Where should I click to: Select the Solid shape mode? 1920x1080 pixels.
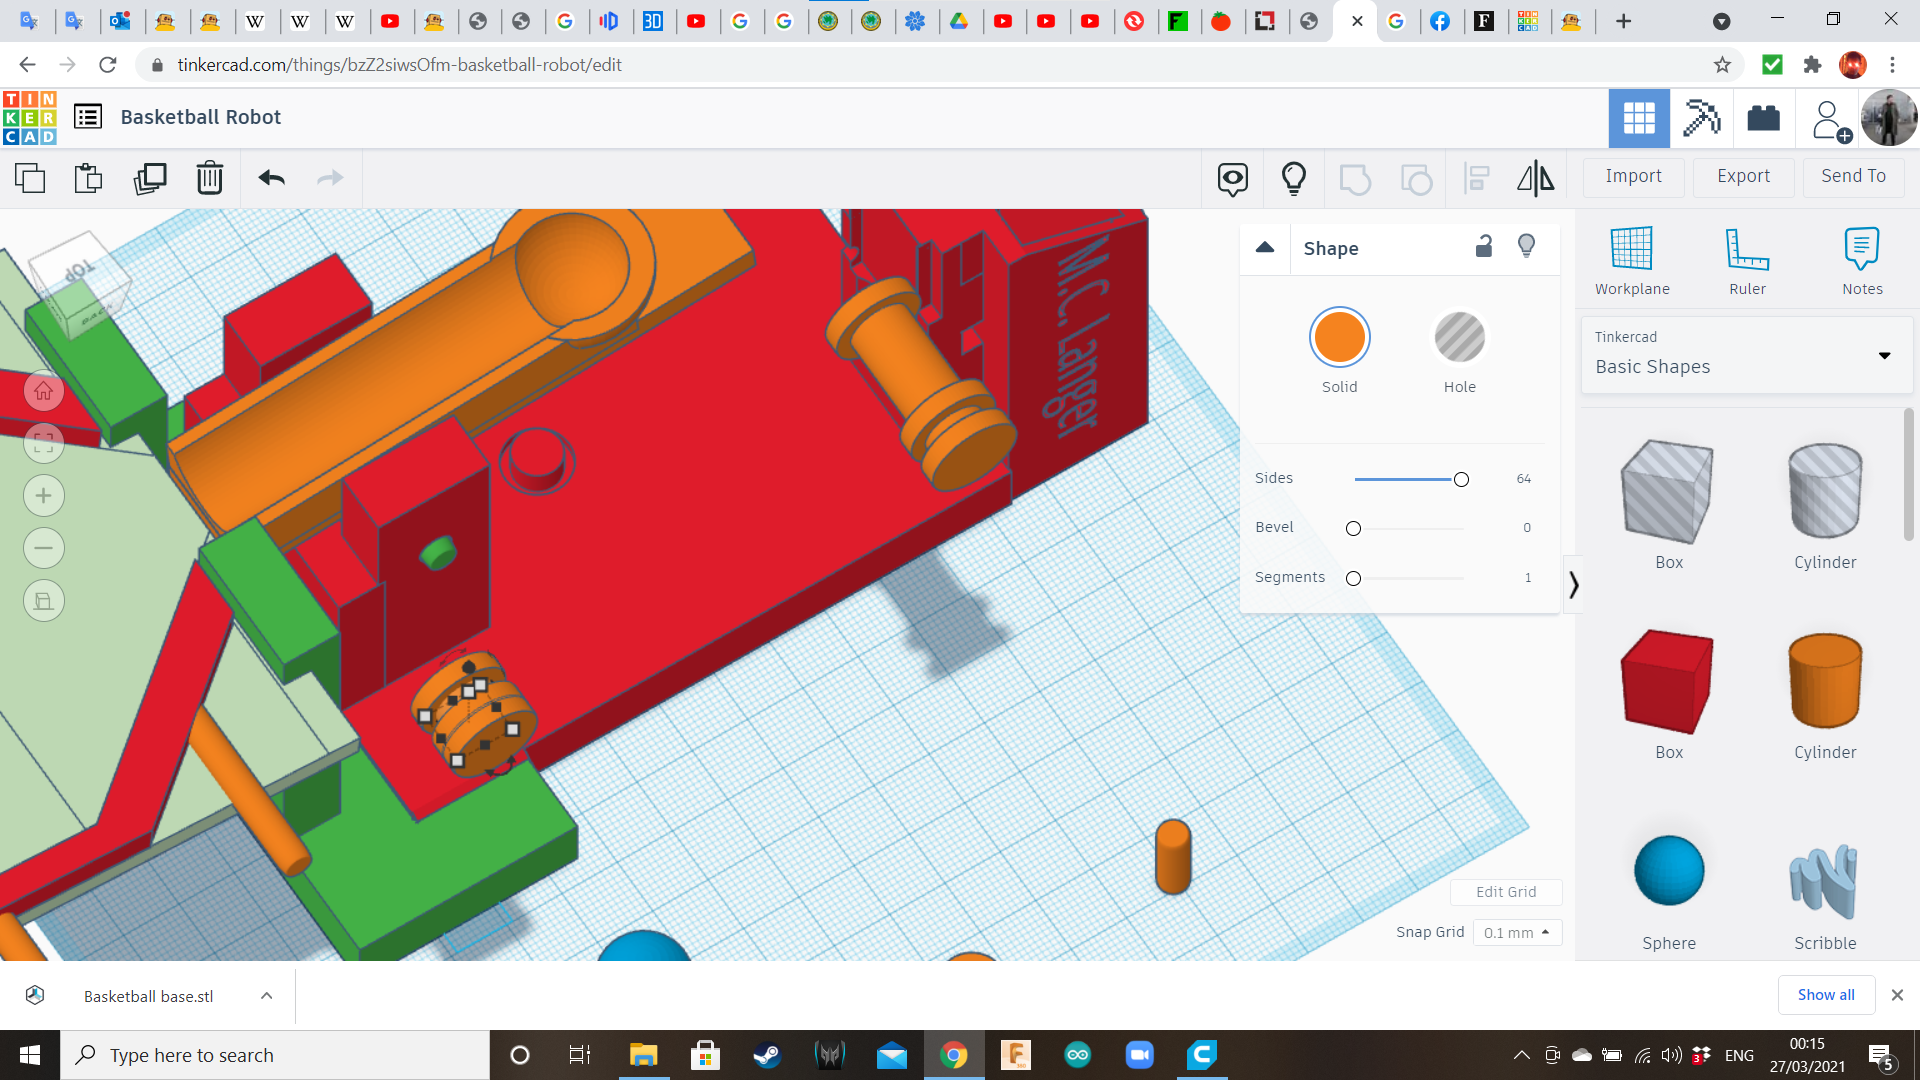(1339, 338)
